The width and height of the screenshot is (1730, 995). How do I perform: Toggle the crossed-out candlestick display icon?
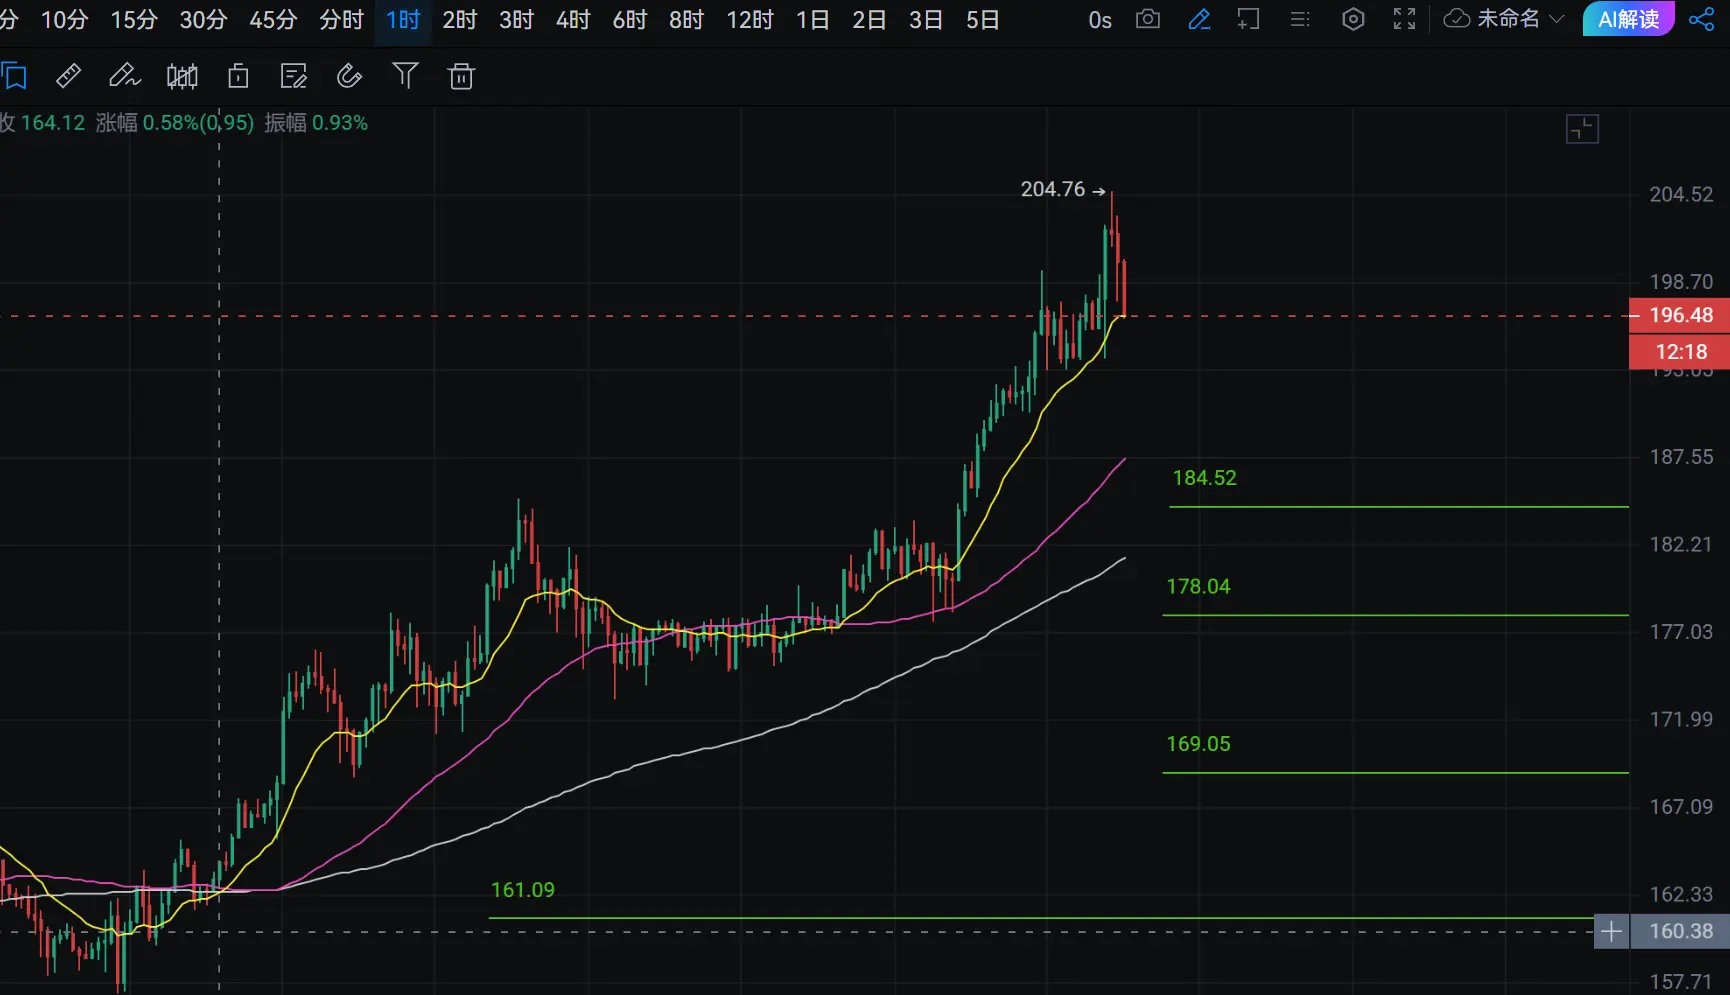point(182,76)
